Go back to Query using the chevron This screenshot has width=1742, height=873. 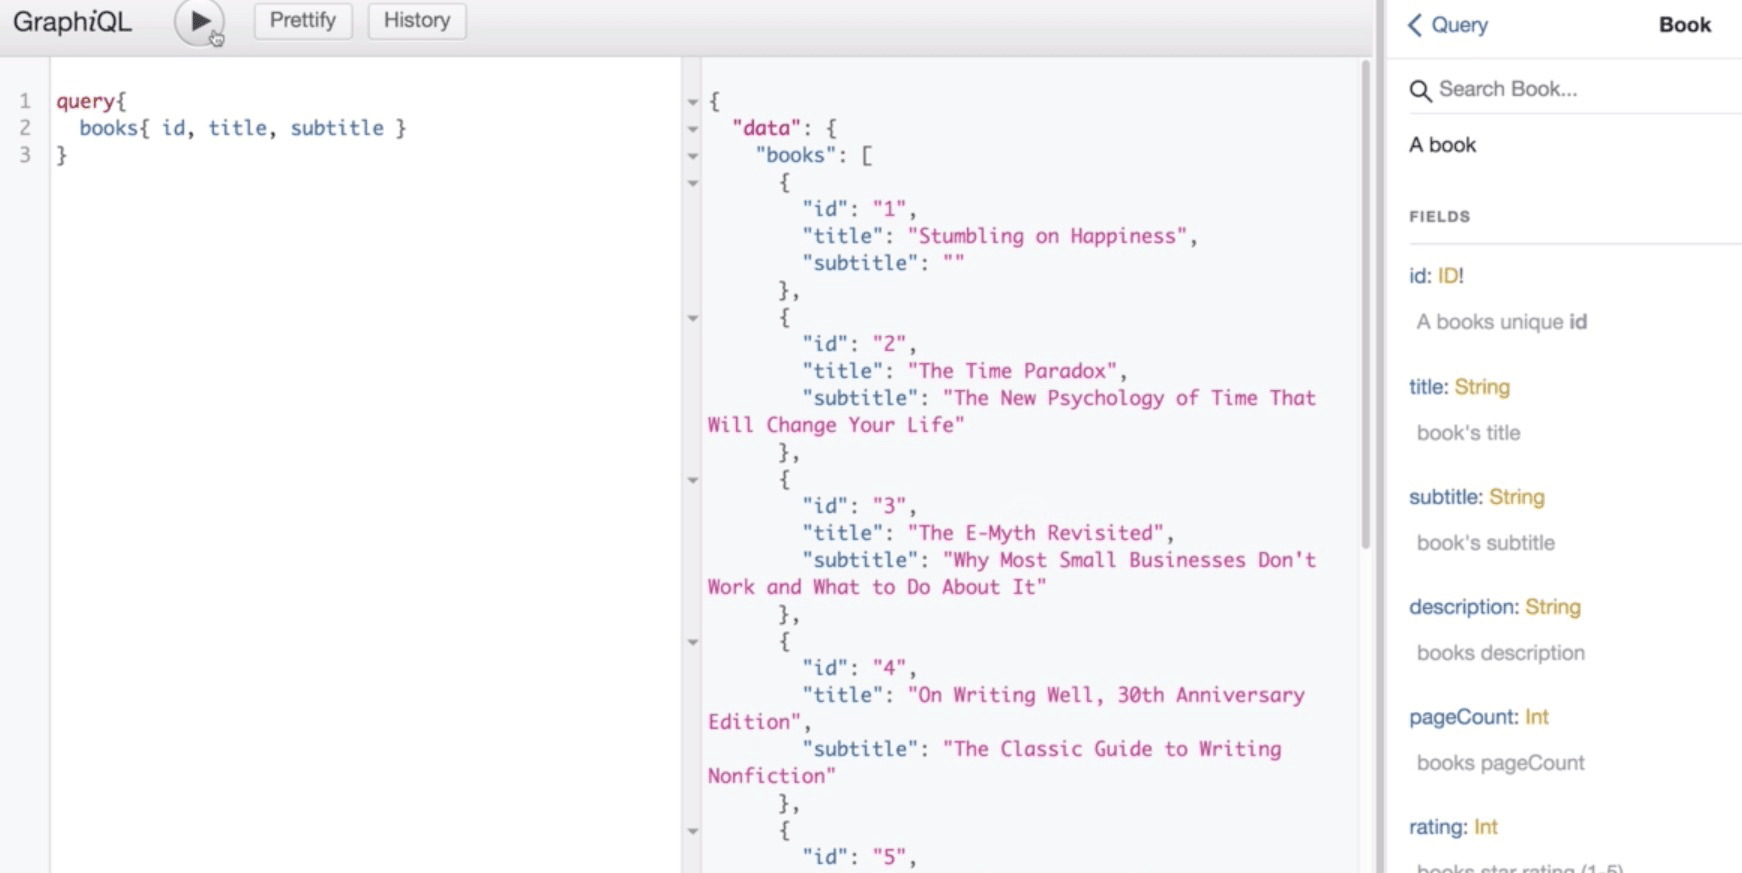tap(1416, 25)
